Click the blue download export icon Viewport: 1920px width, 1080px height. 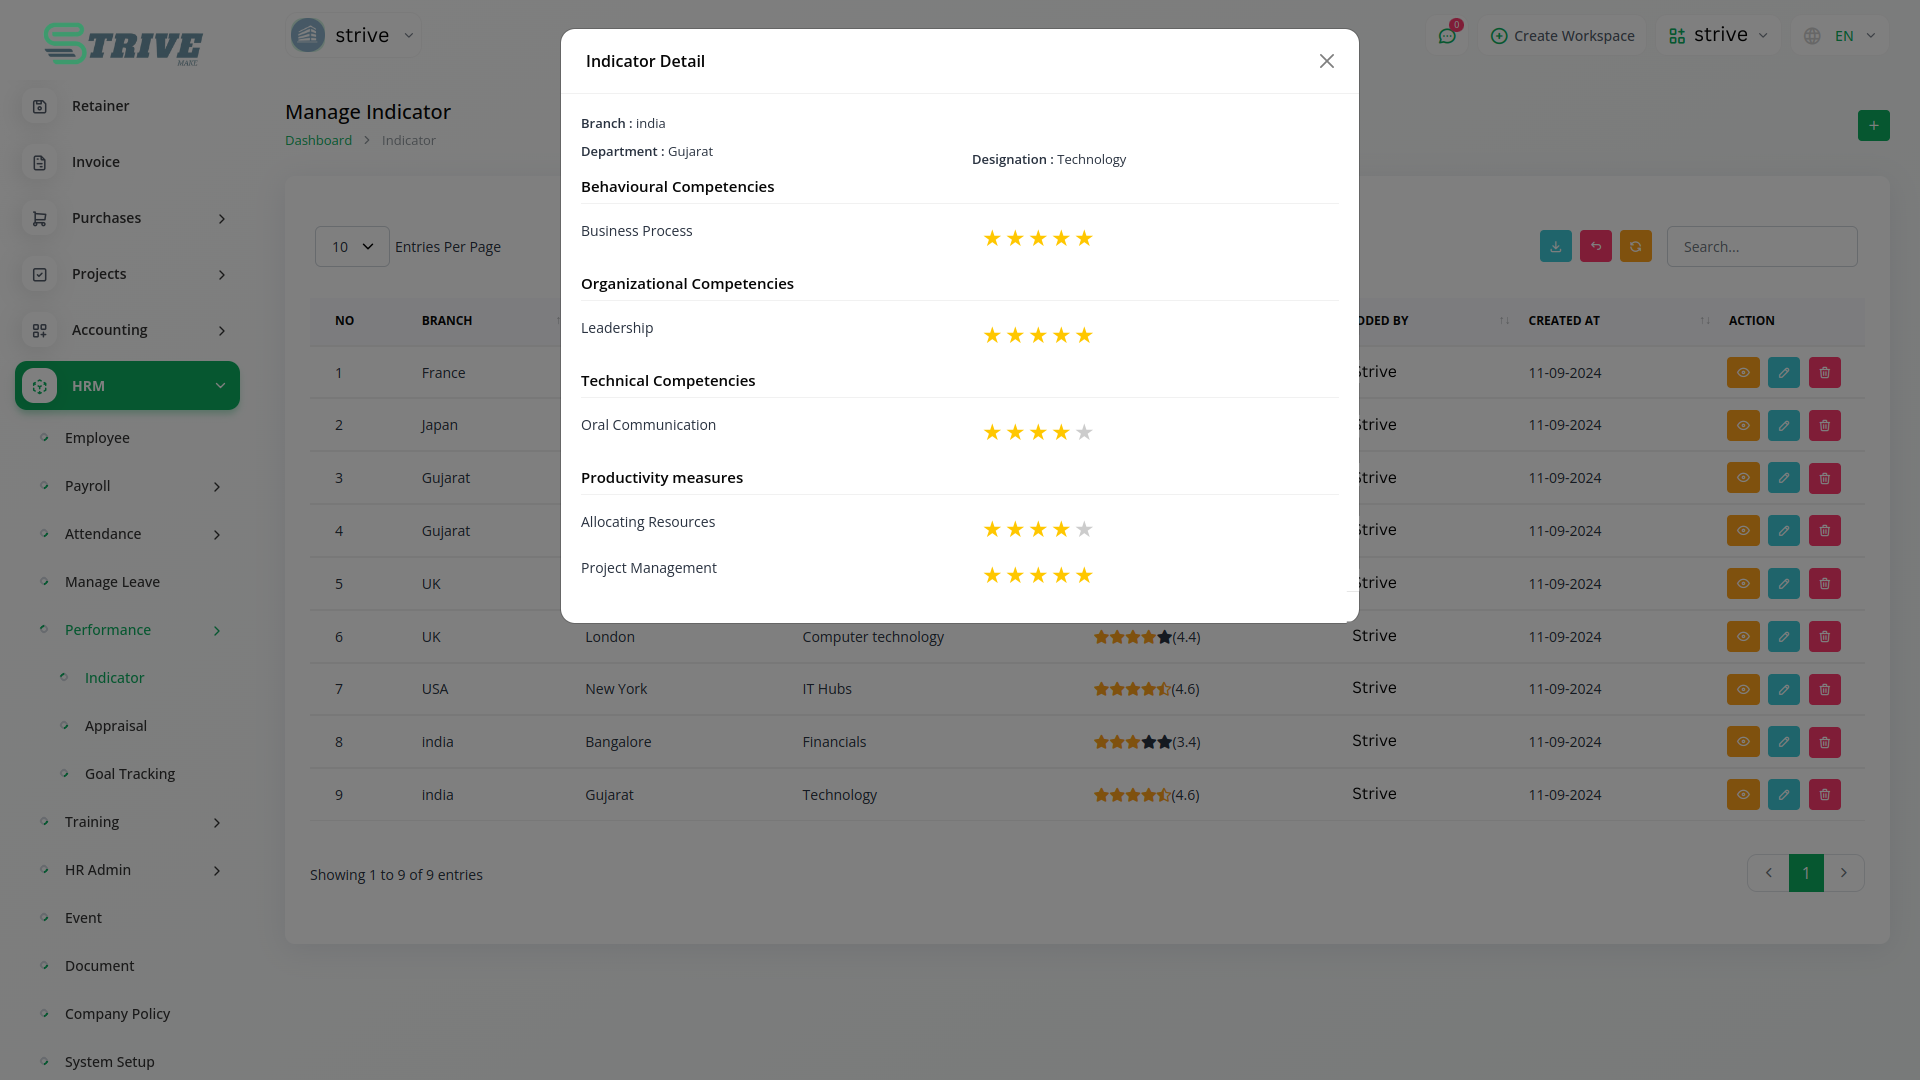[x=1555, y=247]
